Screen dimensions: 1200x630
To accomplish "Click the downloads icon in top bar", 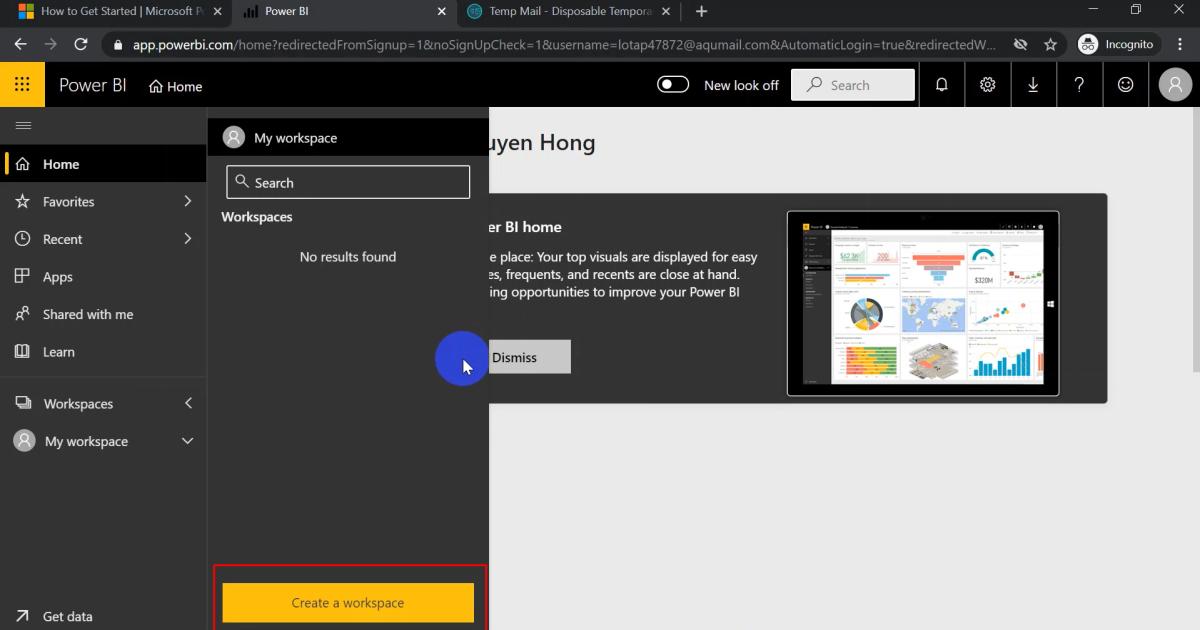I will pyautogui.click(x=1033, y=84).
